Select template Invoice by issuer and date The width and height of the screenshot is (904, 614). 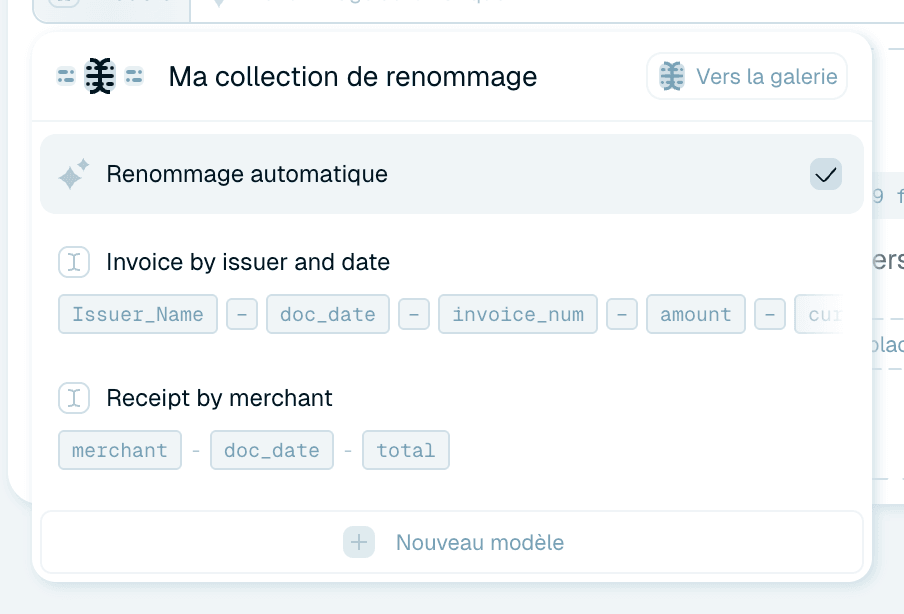[x=248, y=262]
